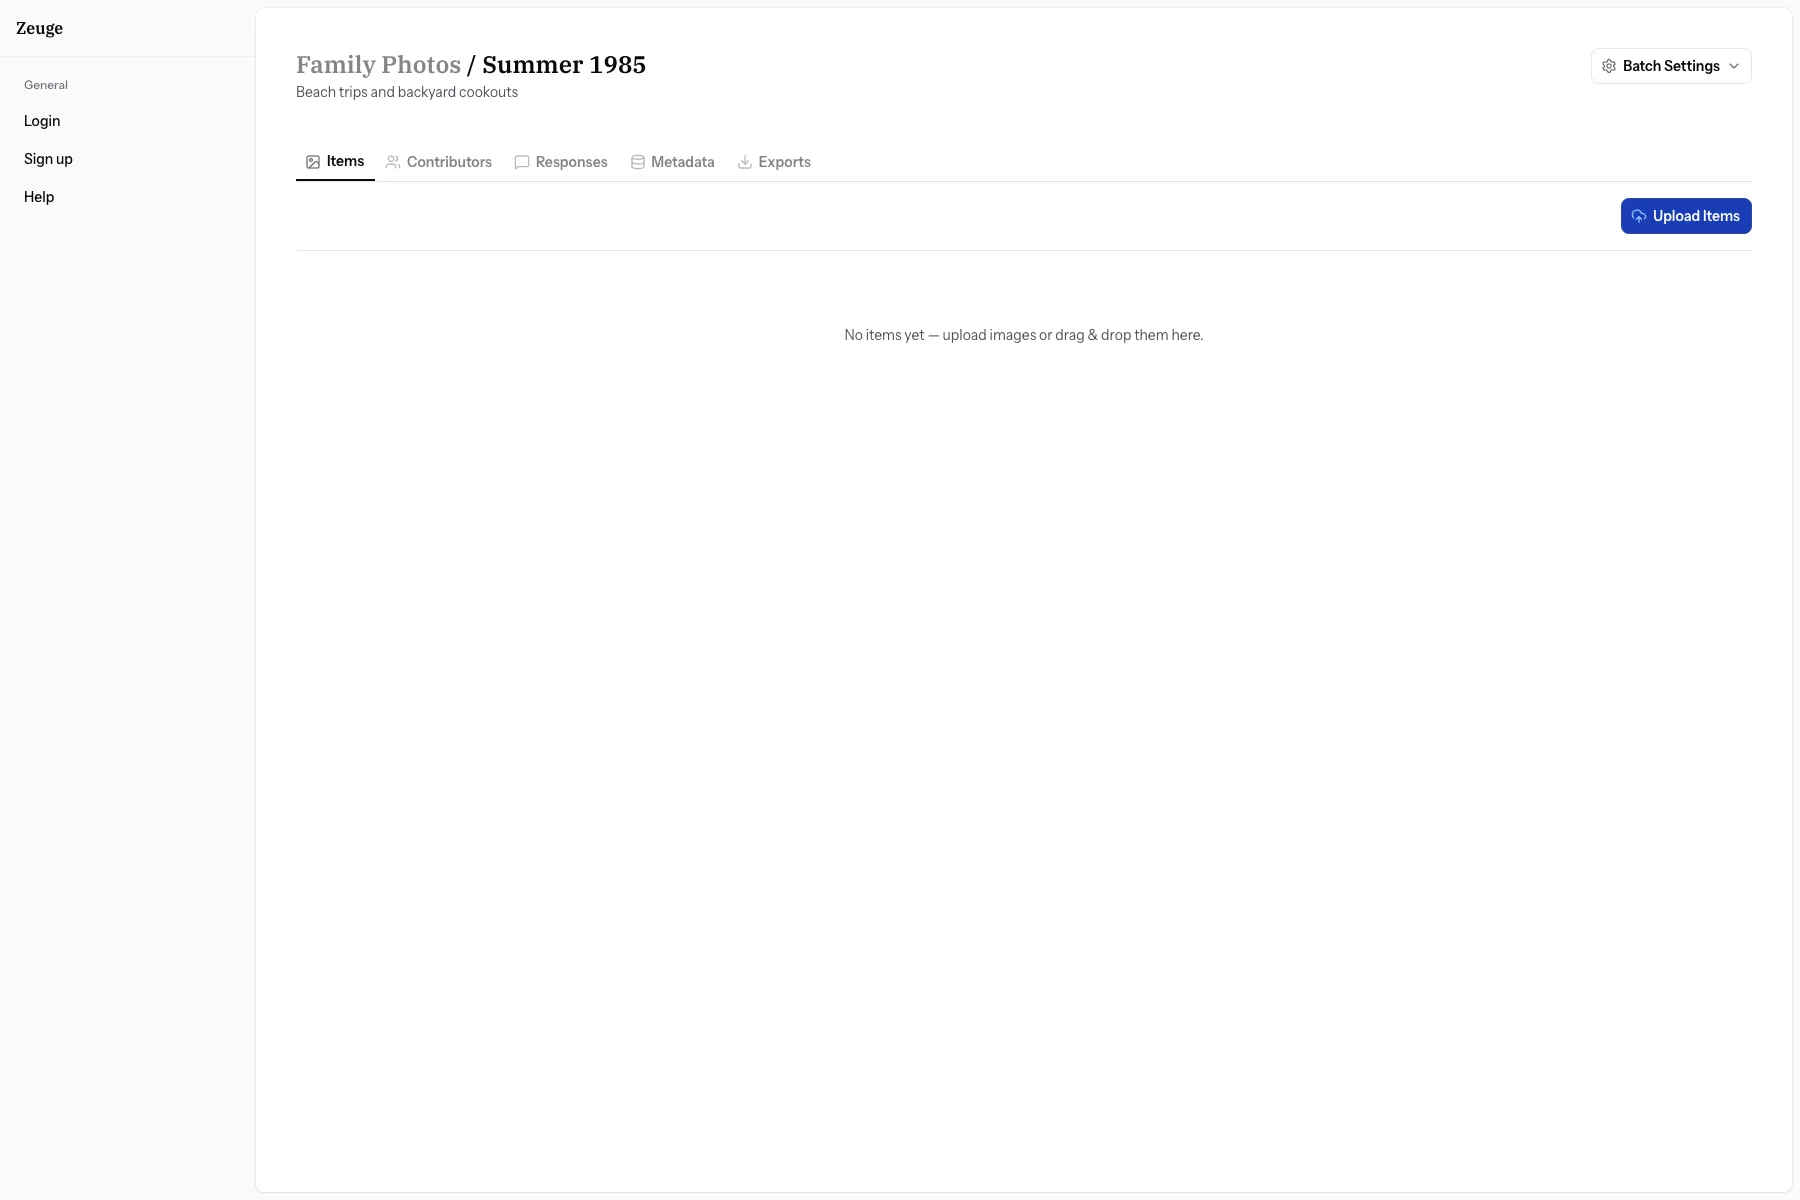The width and height of the screenshot is (1800, 1200).
Task: Open the Responses tab
Action: pyautogui.click(x=571, y=162)
